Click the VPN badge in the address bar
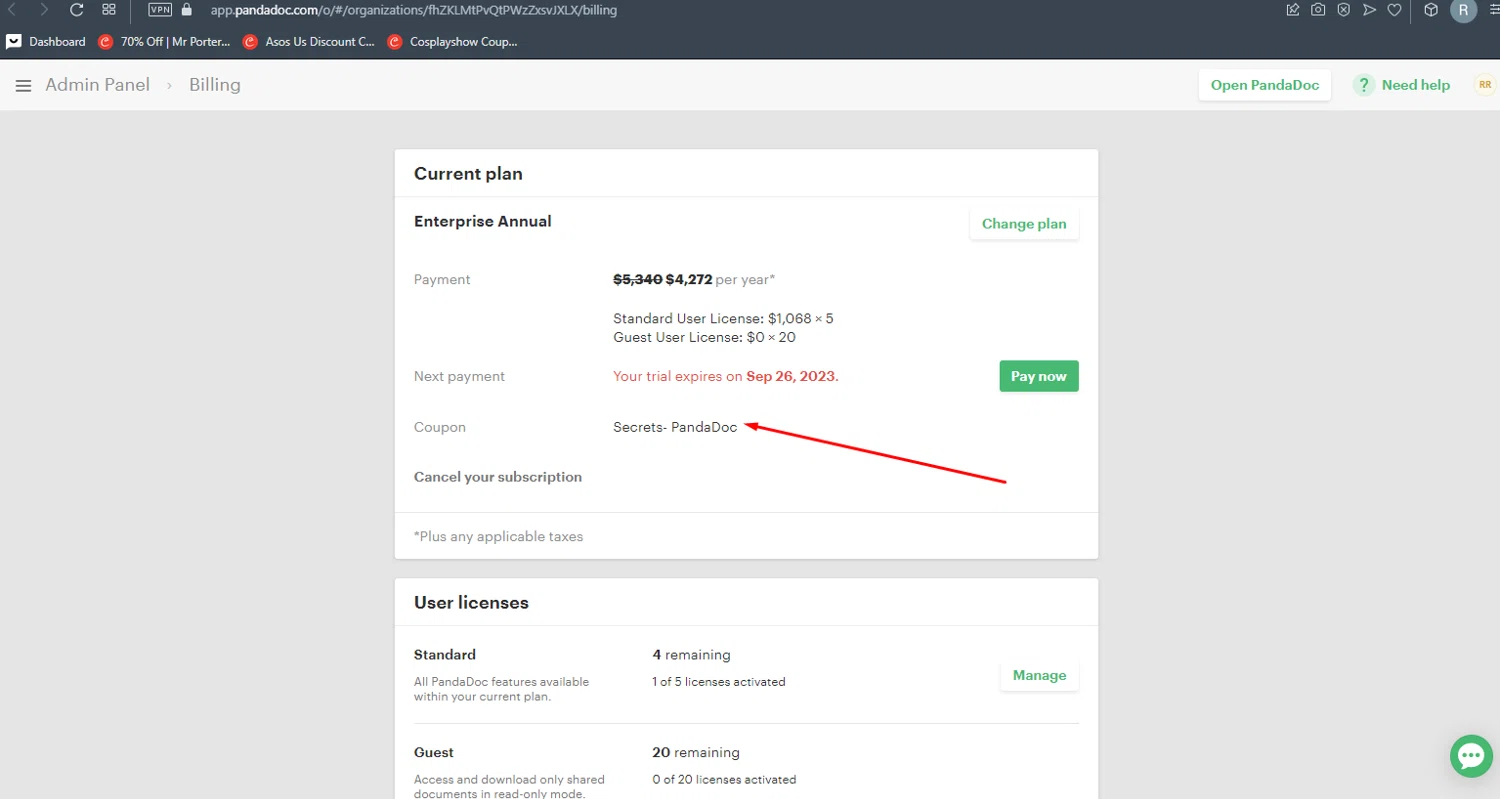This screenshot has width=1500, height=799. click(160, 10)
